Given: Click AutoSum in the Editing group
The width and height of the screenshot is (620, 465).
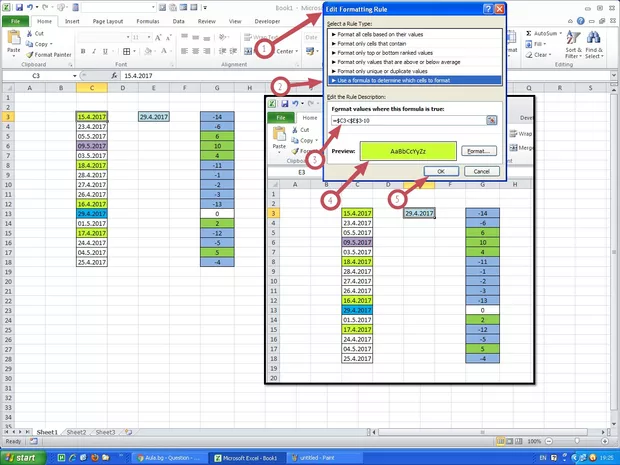Looking at the screenshot, I should (x=544, y=34).
